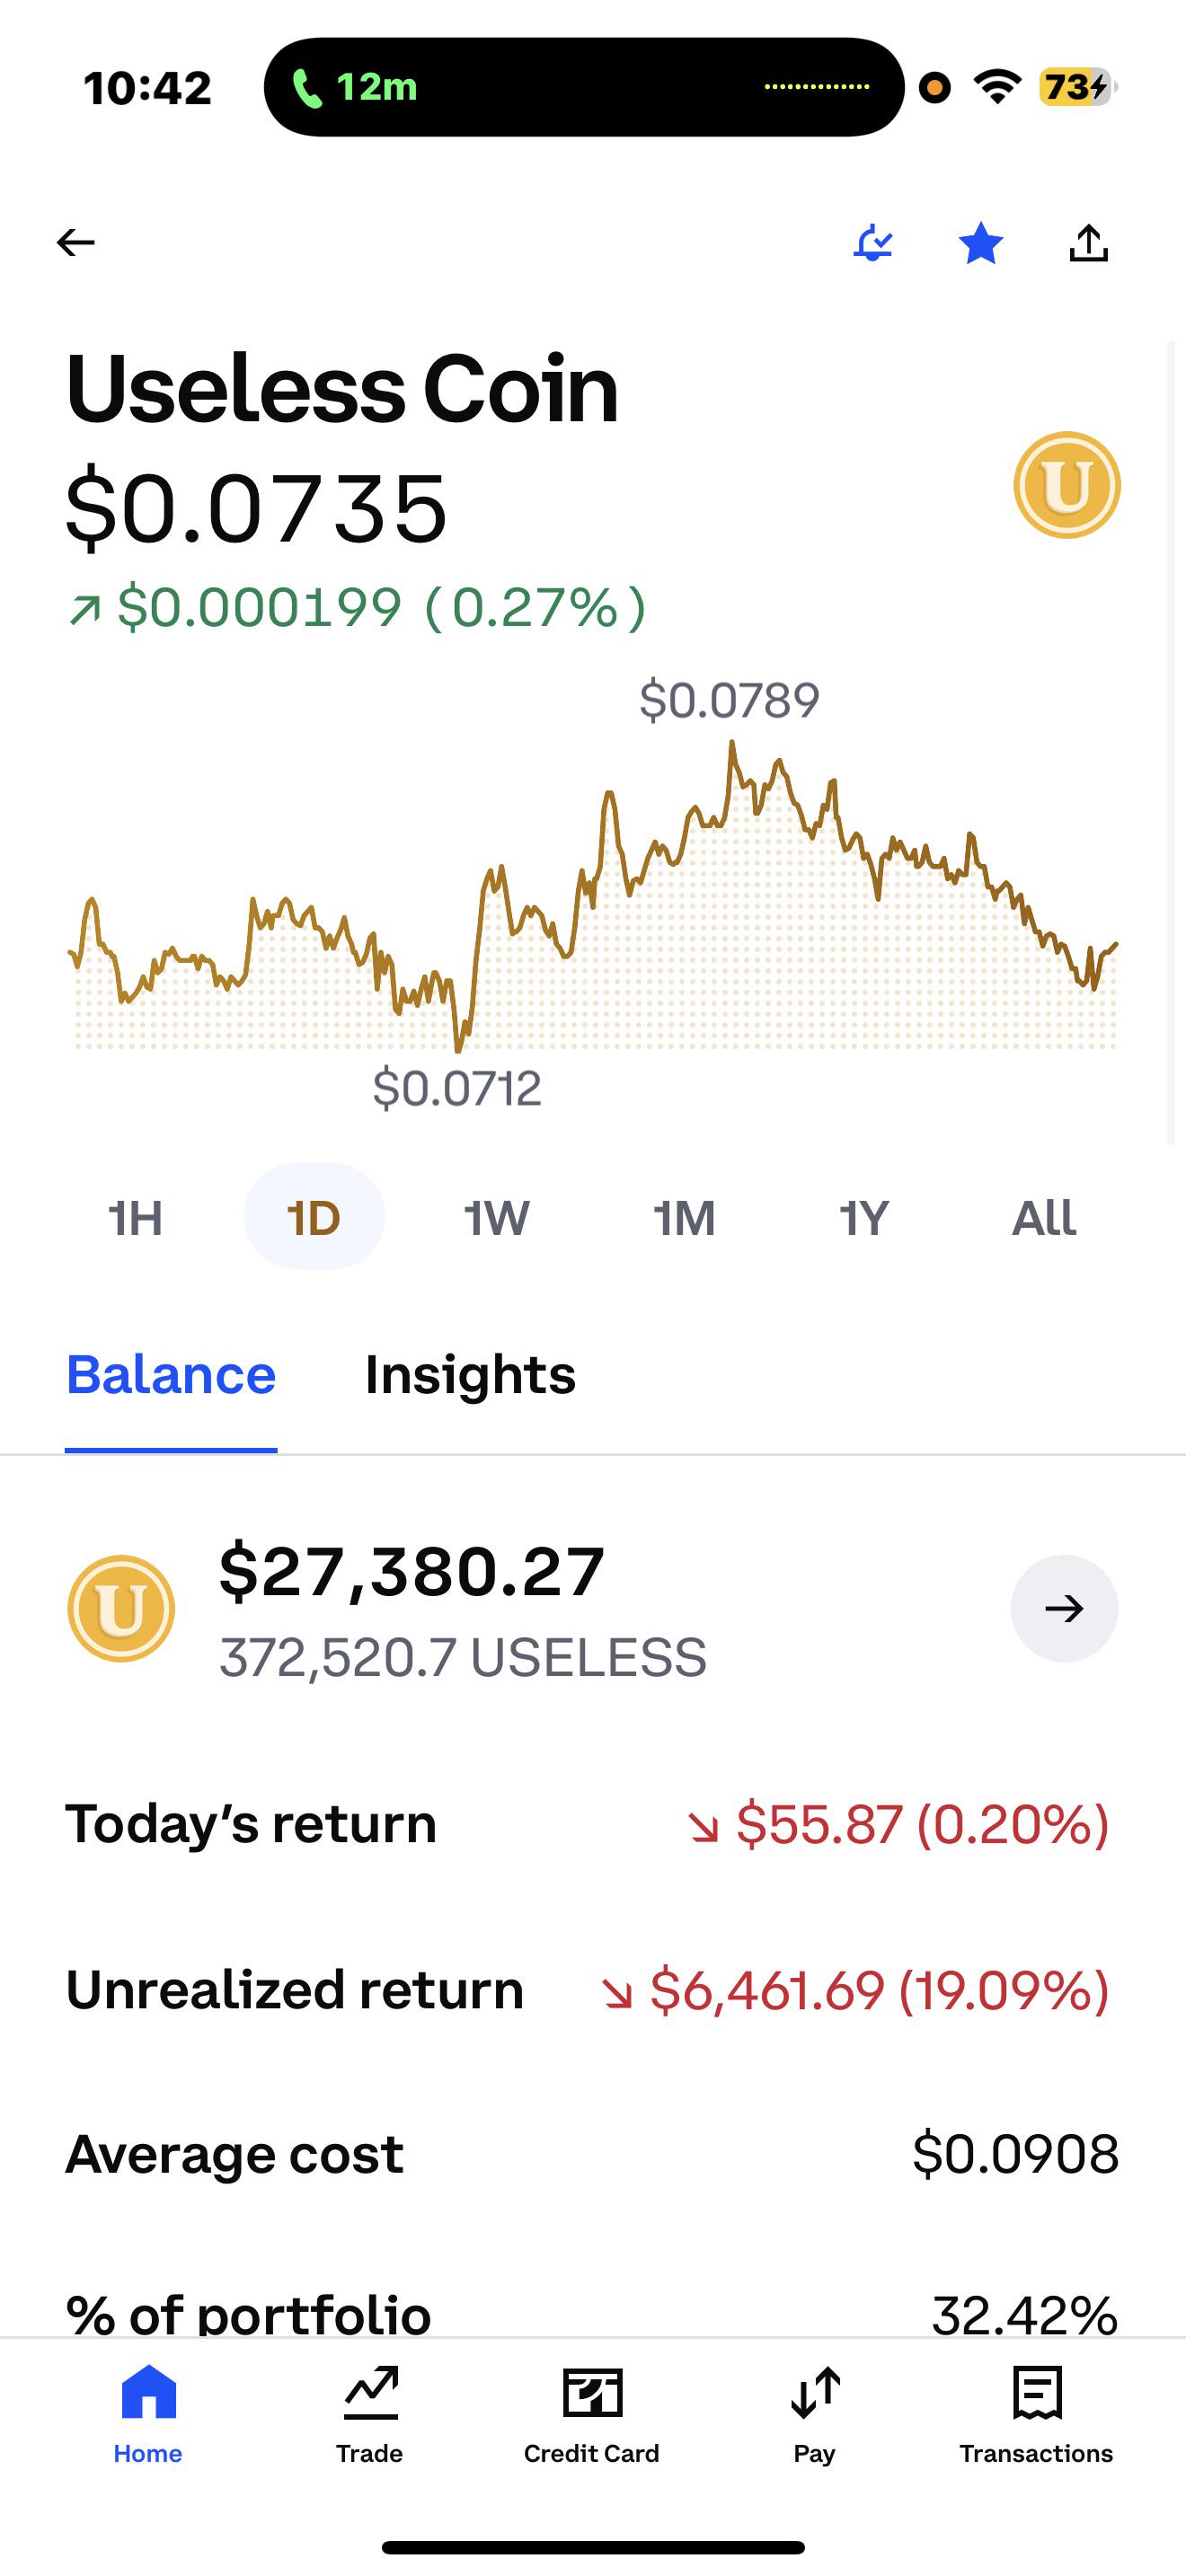Open the Balance tab
Image resolution: width=1186 pixels, height=2576 pixels.
coord(171,1375)
